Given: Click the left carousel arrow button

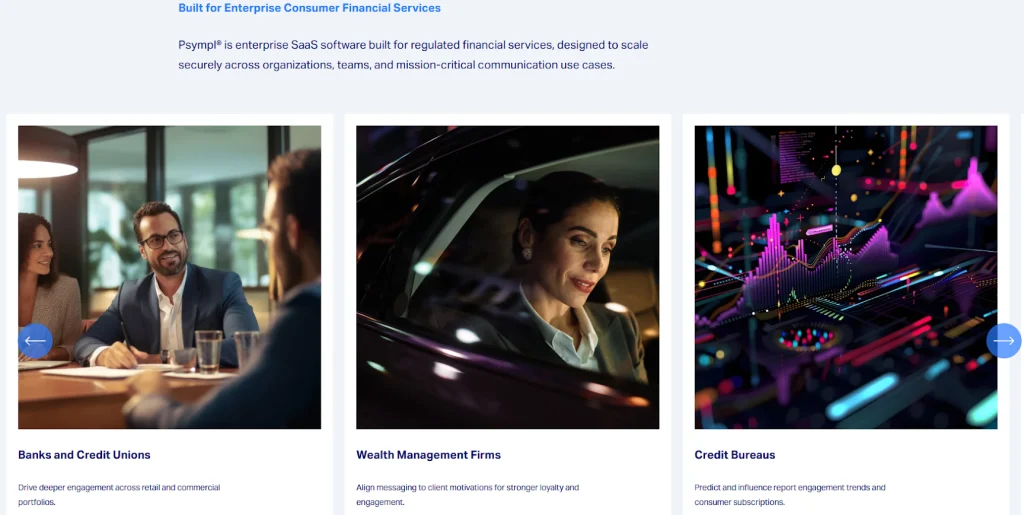Looking at the screenshot, I should 35,341.
